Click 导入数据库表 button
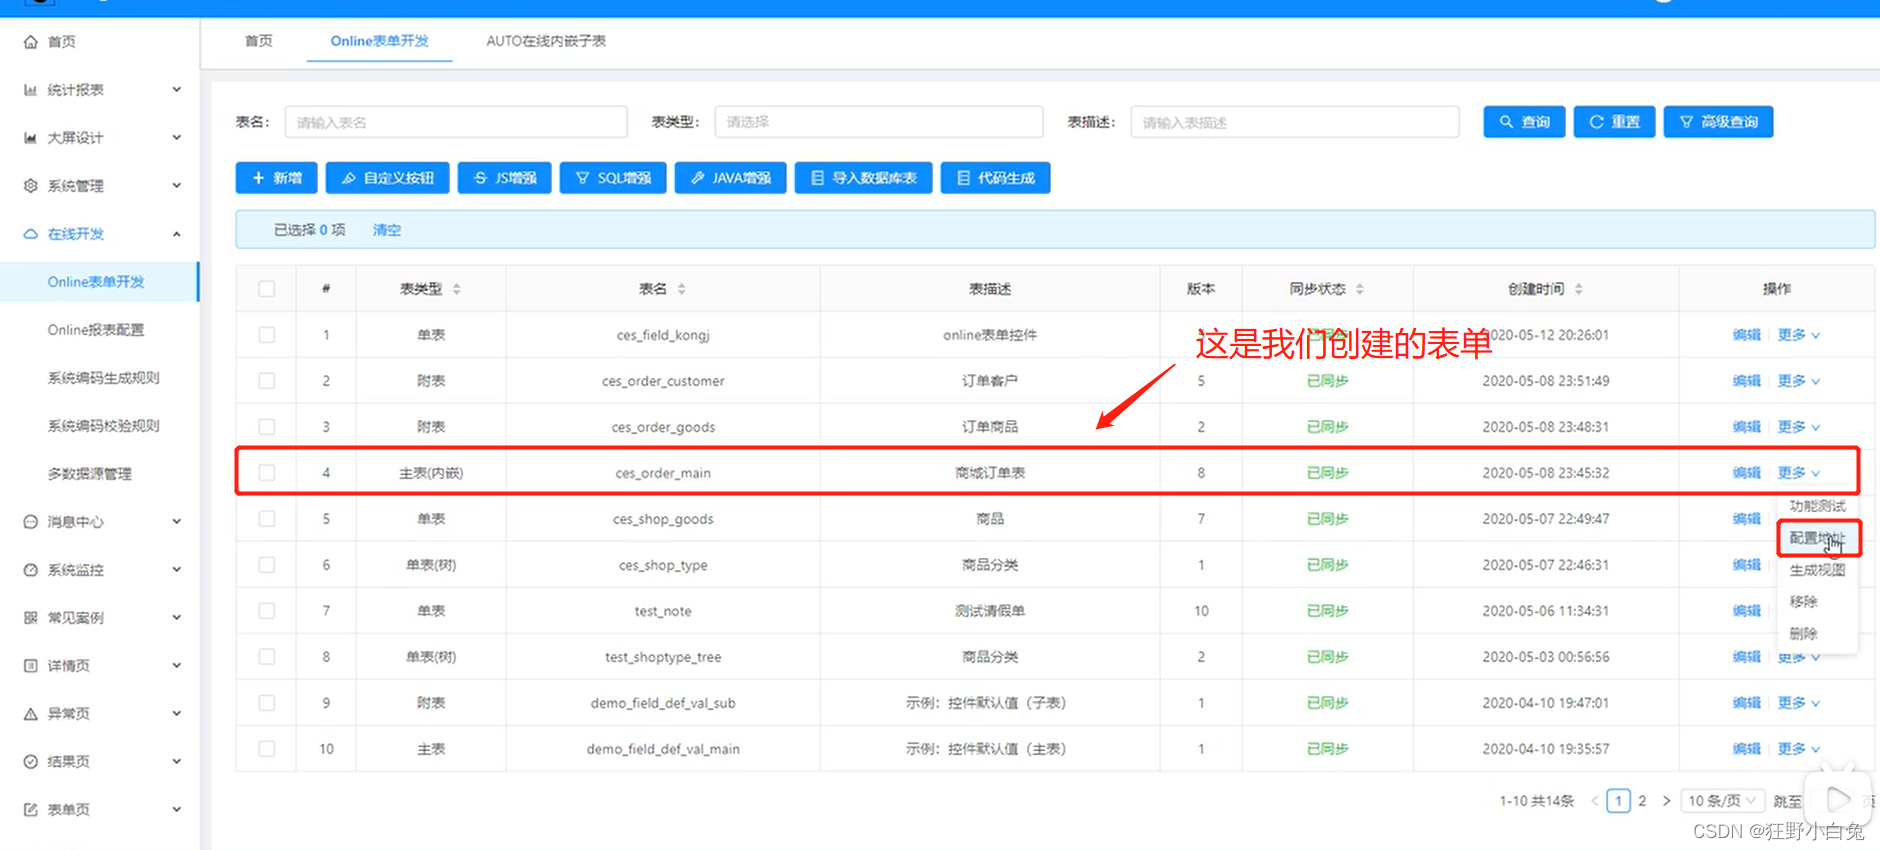 pos(864,178)
